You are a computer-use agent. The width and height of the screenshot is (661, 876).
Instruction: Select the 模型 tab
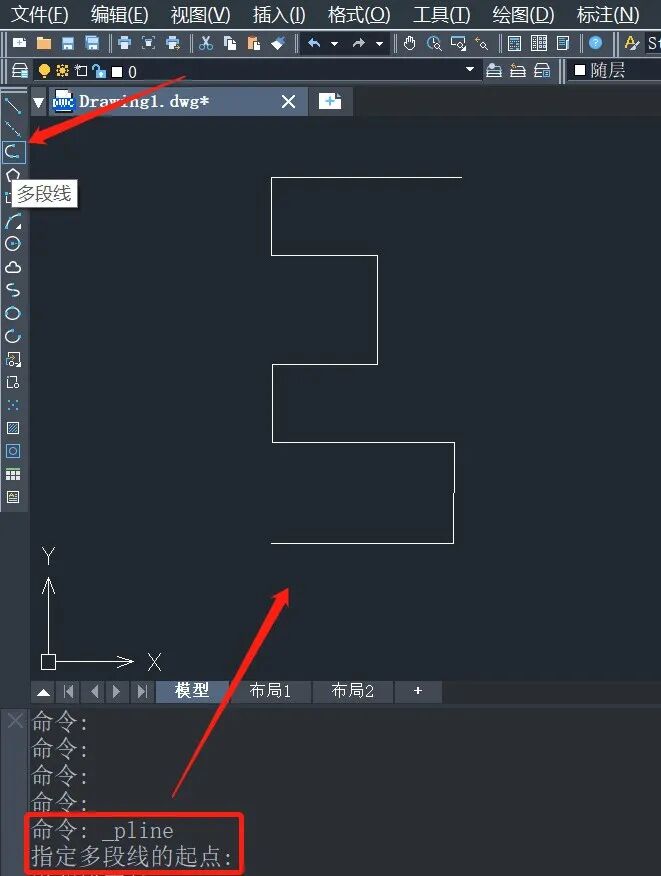tap(192, 691)
